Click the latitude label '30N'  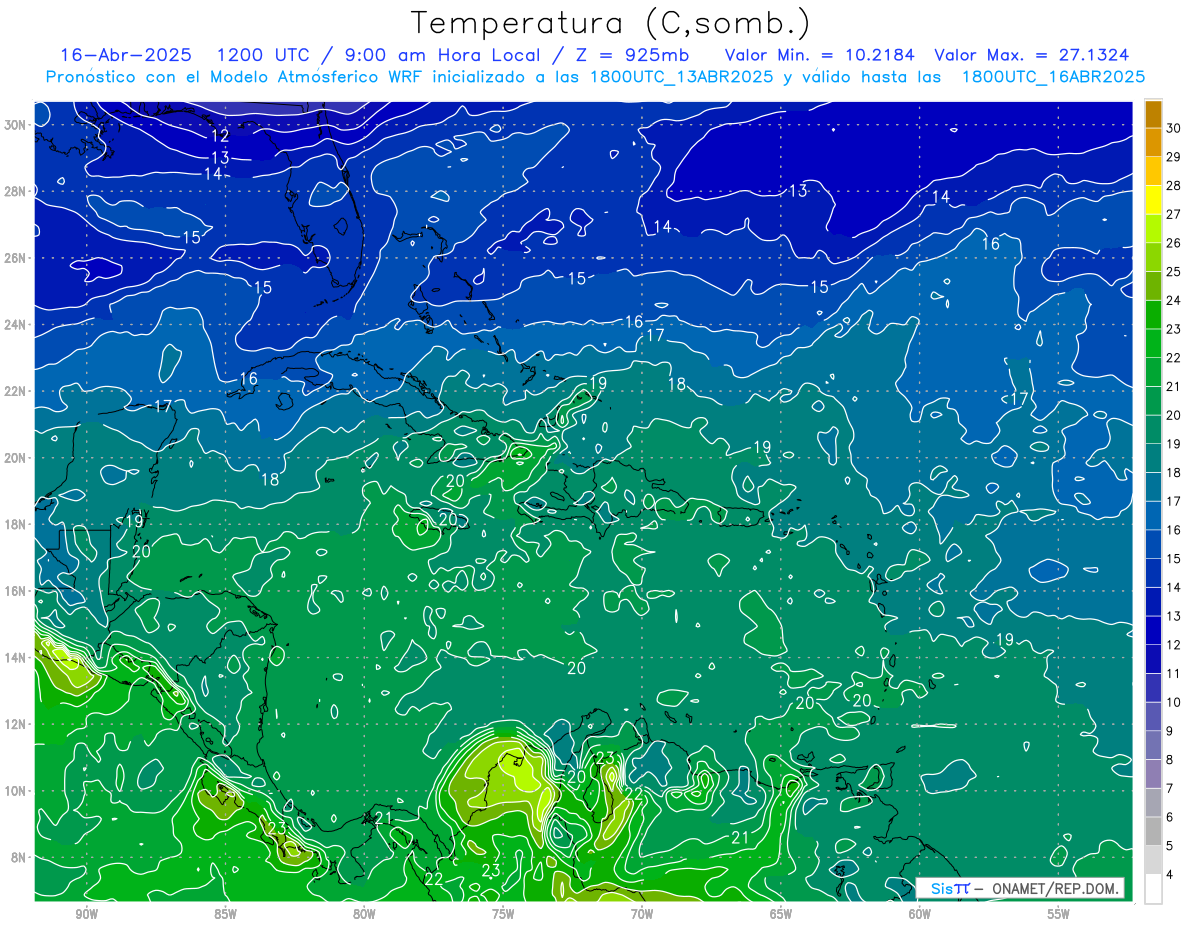click(x=16, y=125)
